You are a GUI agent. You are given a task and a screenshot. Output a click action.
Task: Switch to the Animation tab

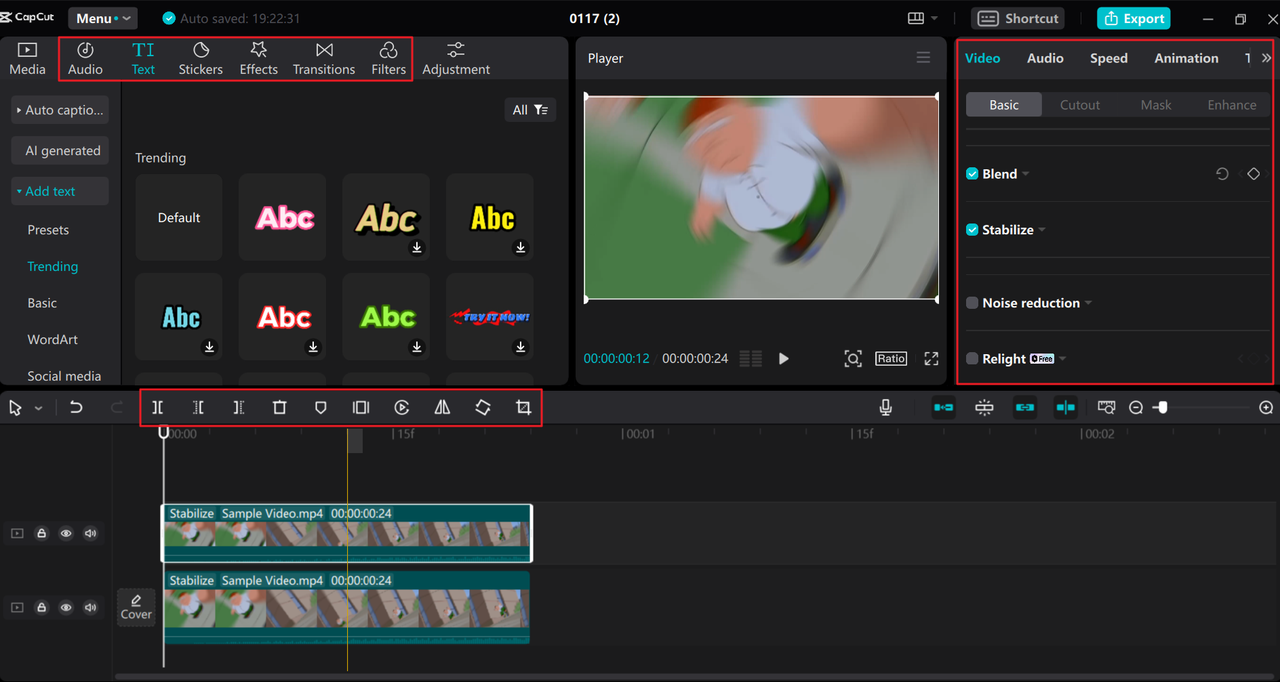pyautogui.click(x=1186, y=58)
